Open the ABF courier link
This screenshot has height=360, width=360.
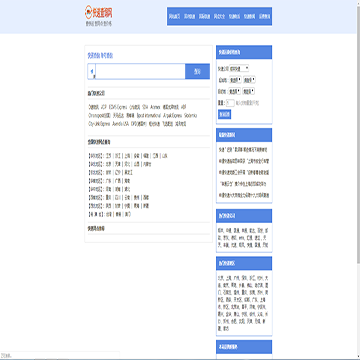pos(184,107)
